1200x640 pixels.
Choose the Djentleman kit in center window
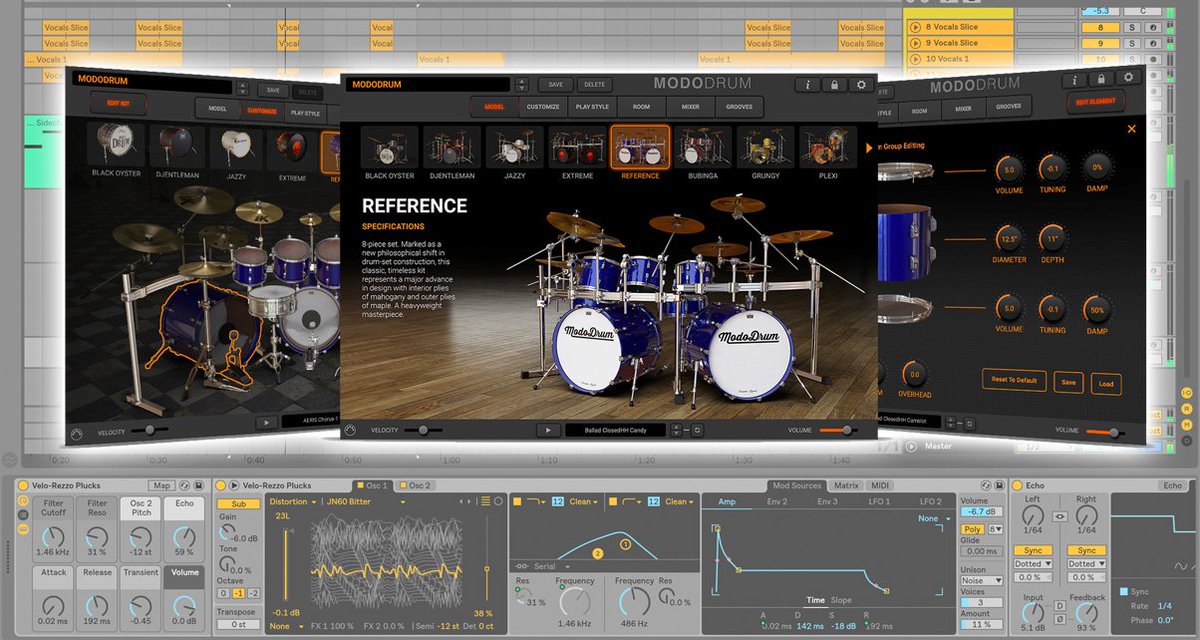452,152
